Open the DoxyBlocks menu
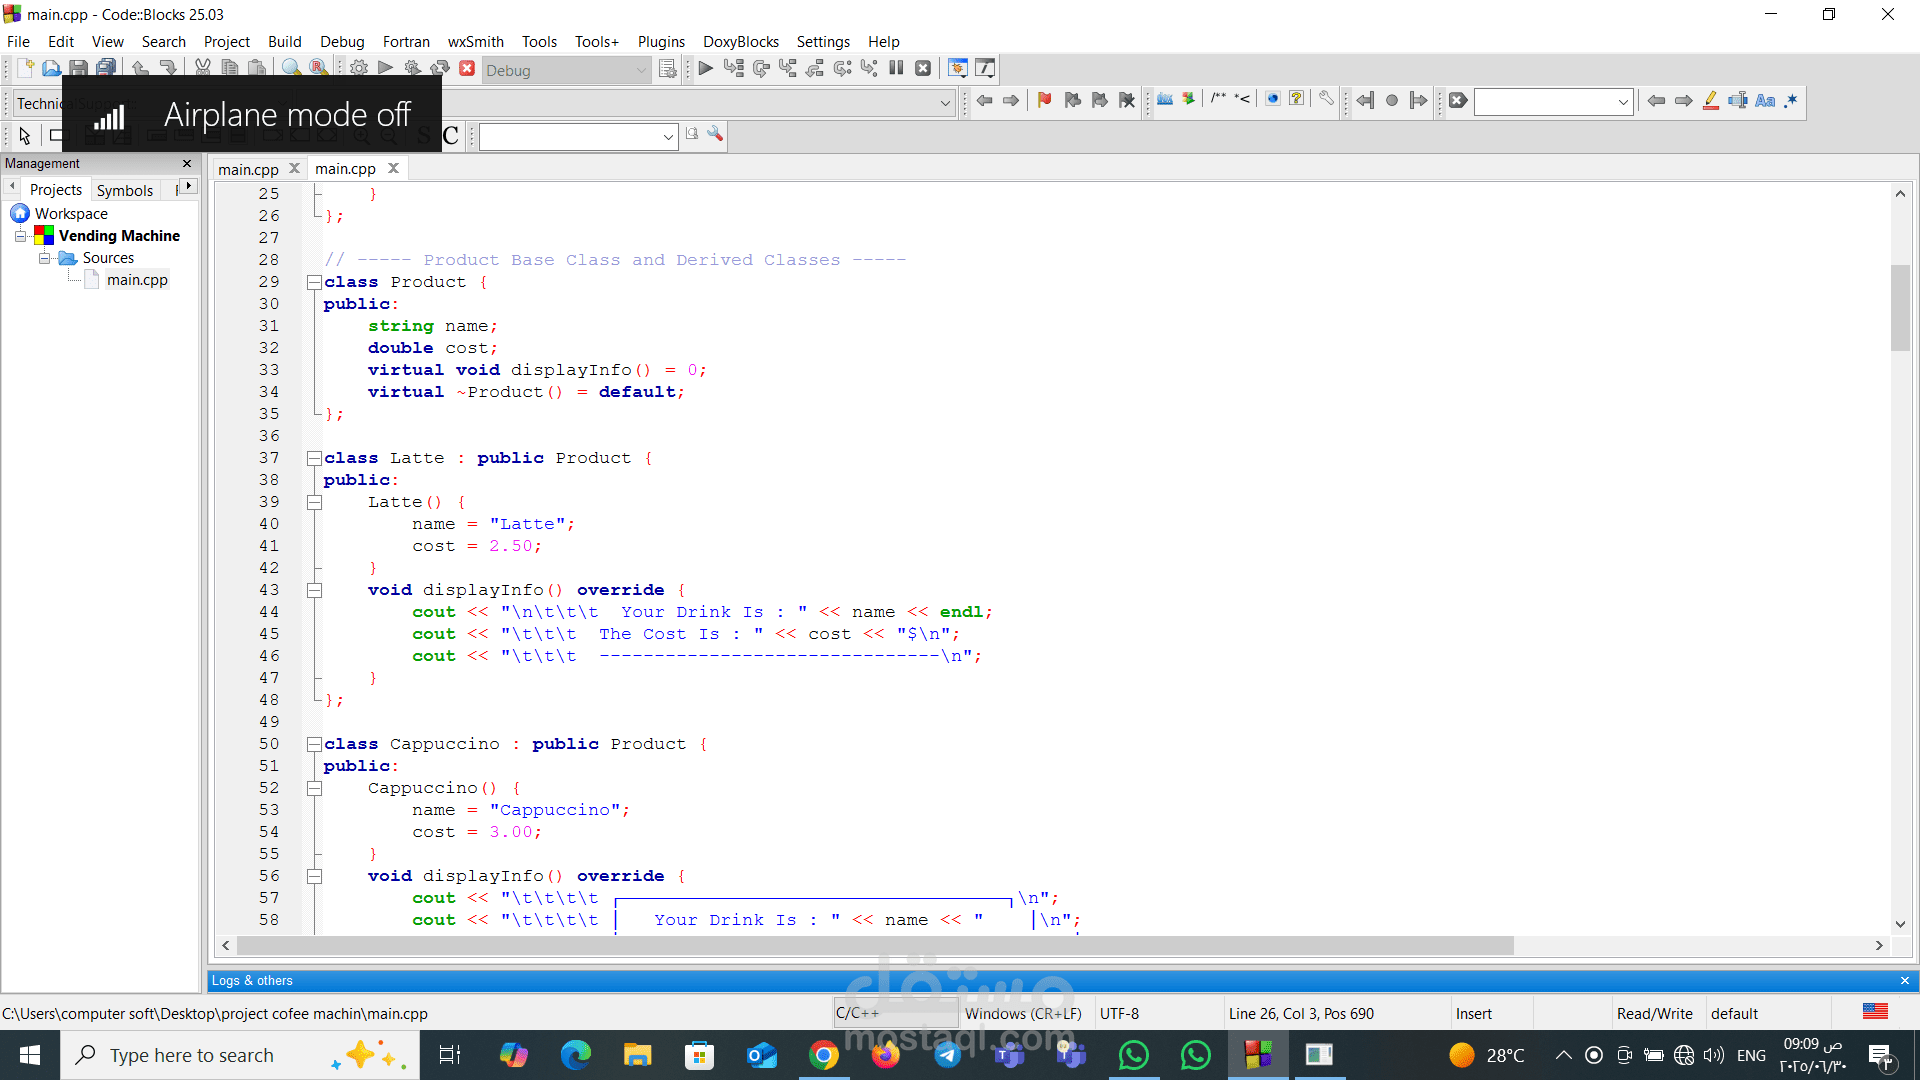The height and width of the screenshot is (1080, 1920). 740,42
